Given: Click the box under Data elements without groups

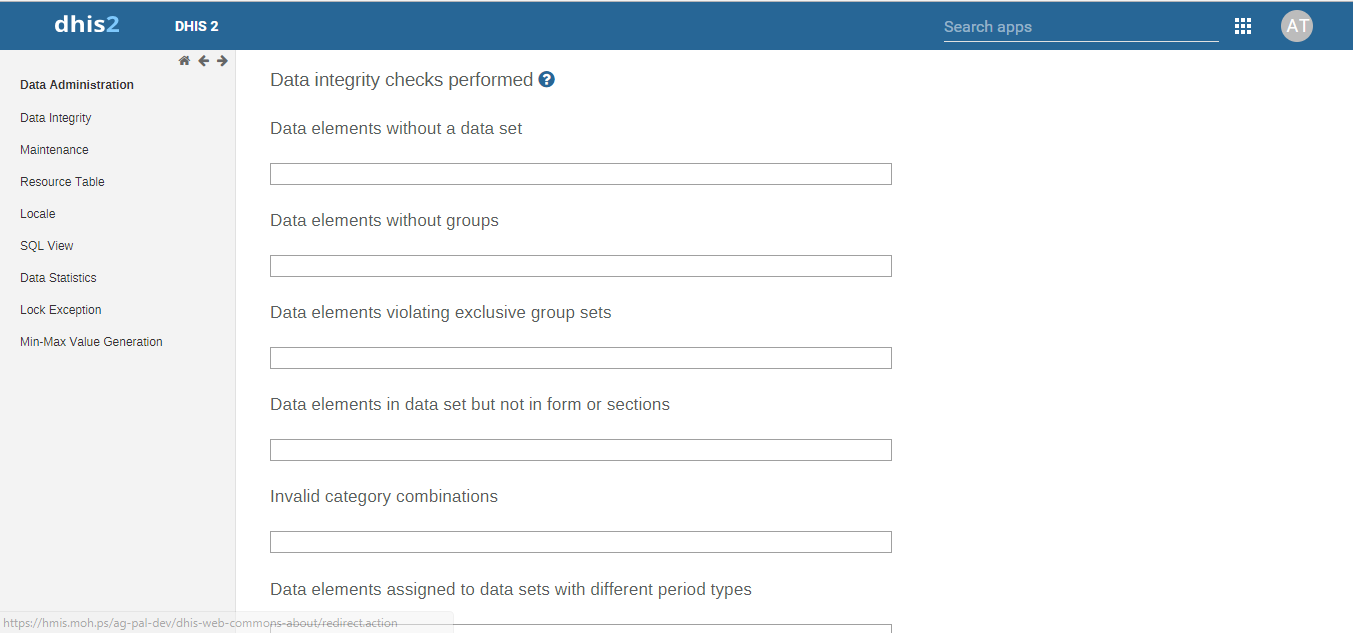Looking at the screenshot, I should click(x=580, y=266).
